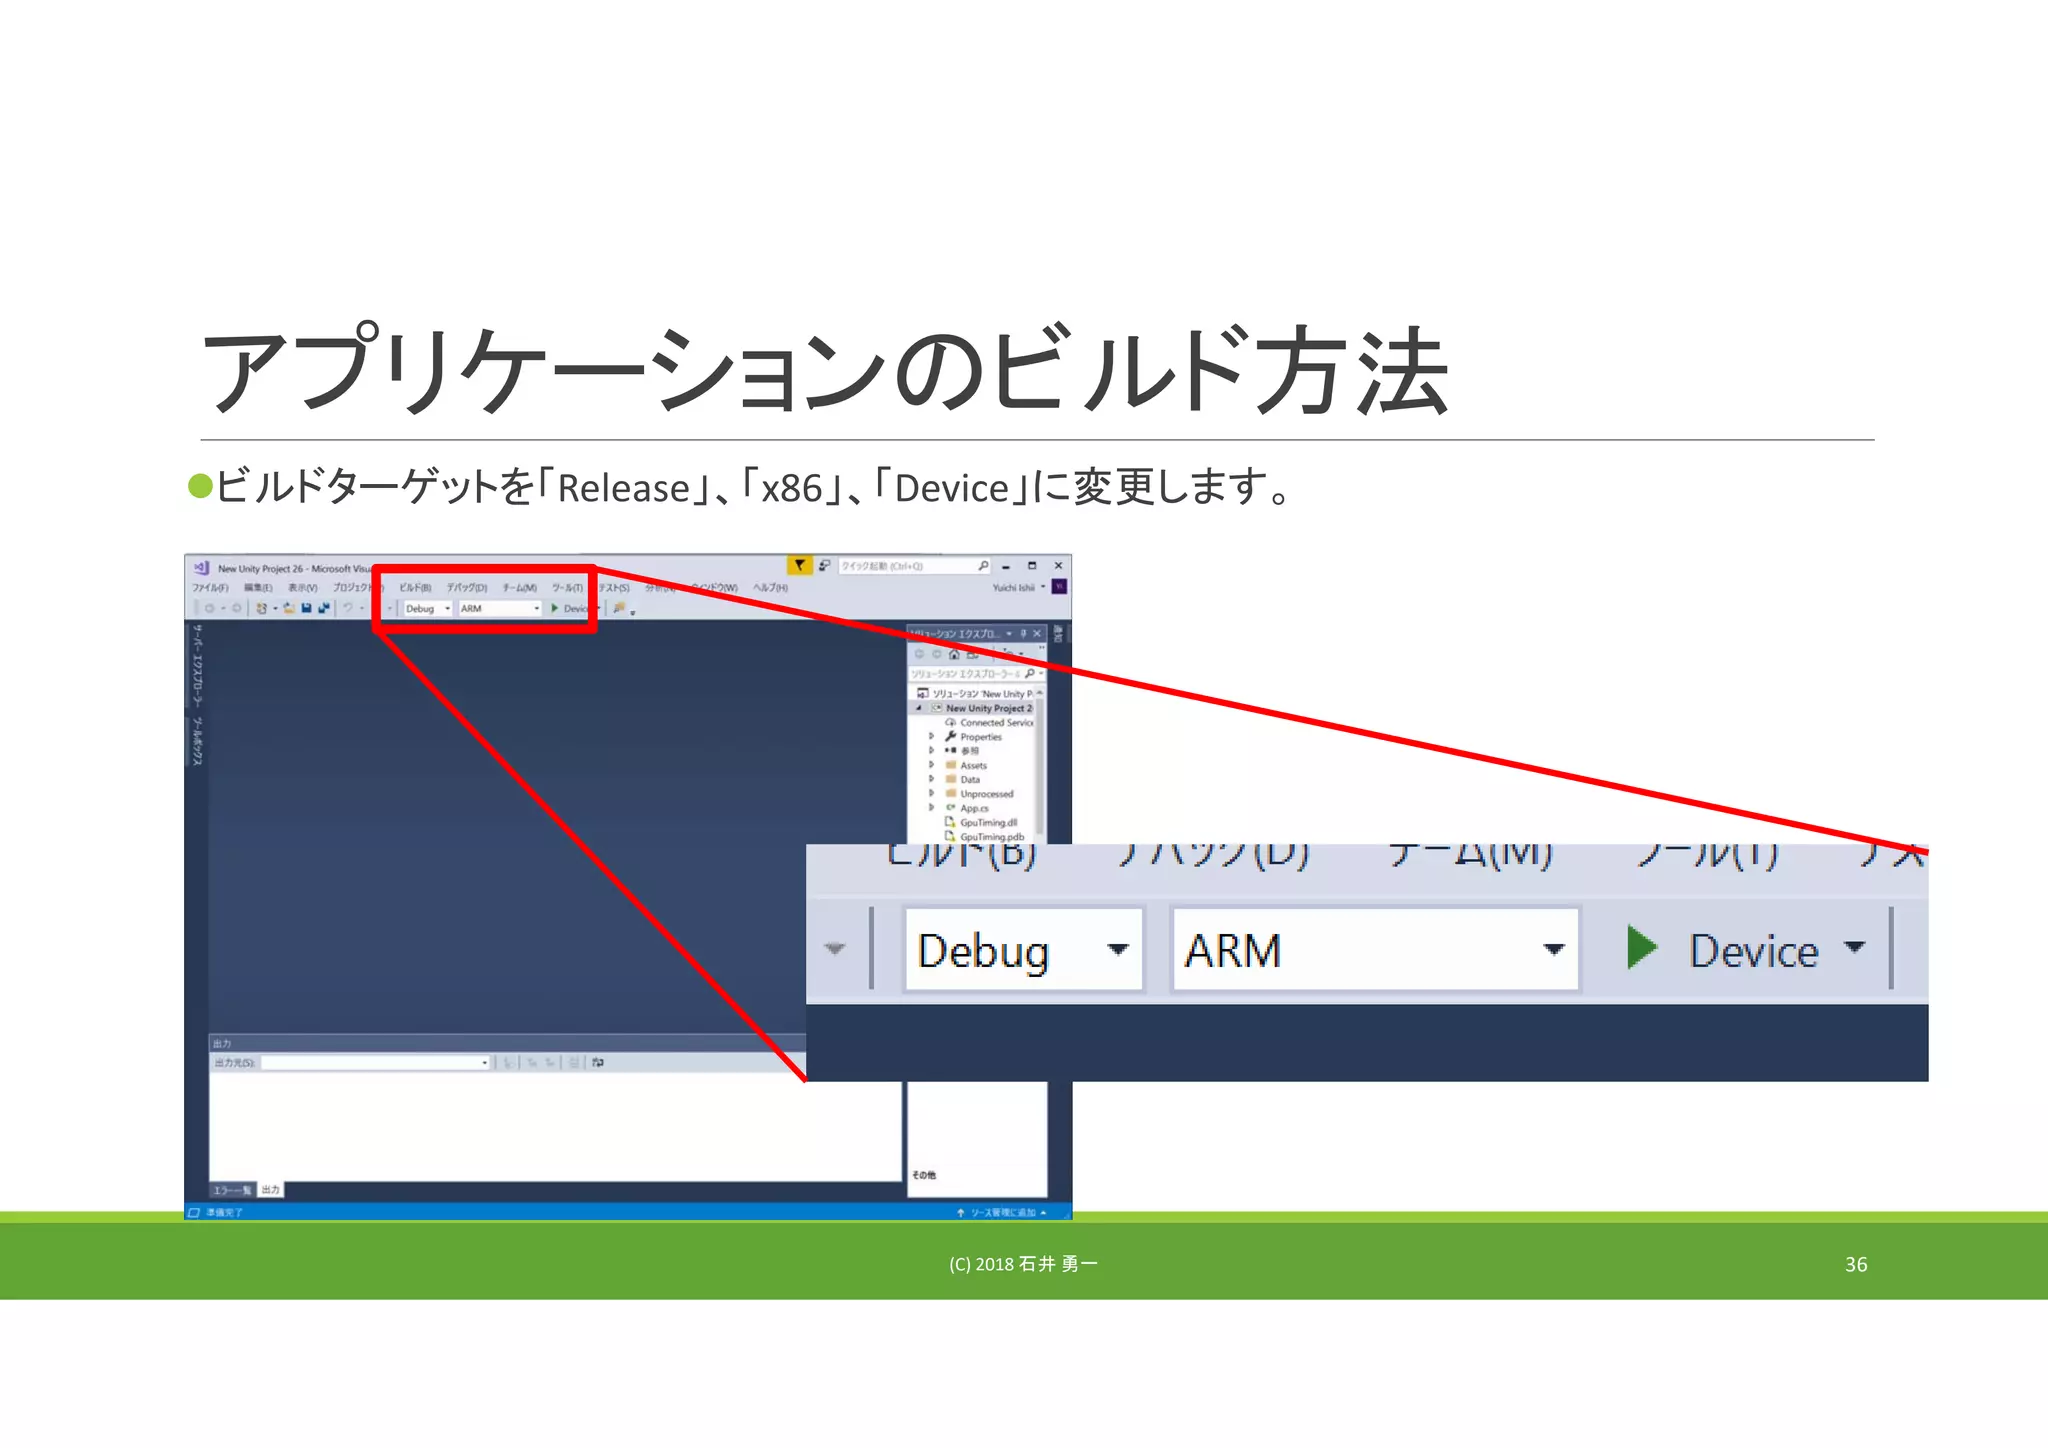The height and width of the screenshot is (1448, 2048).
Task: Open the small ARM platform dropdown
Action: pos(500,608)
